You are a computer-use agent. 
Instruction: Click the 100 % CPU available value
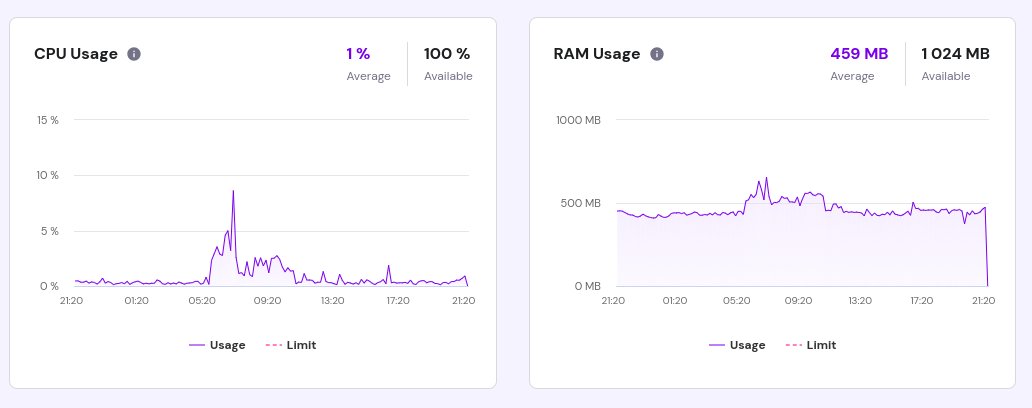(x=448, y=53)
